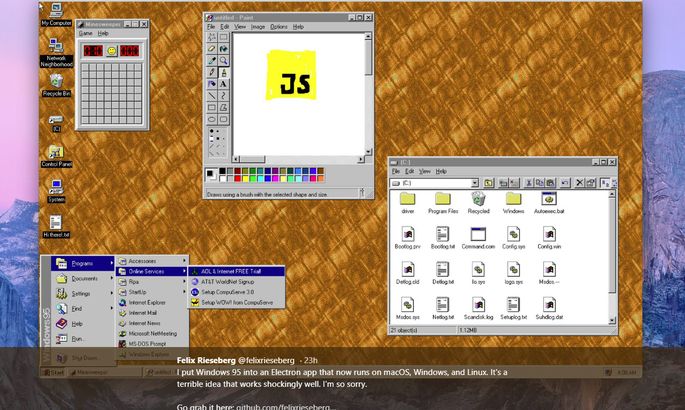Open the Game menu in Minesweeper
The height and width of the screenshot is (410, 685).
[x=86, y=33]
